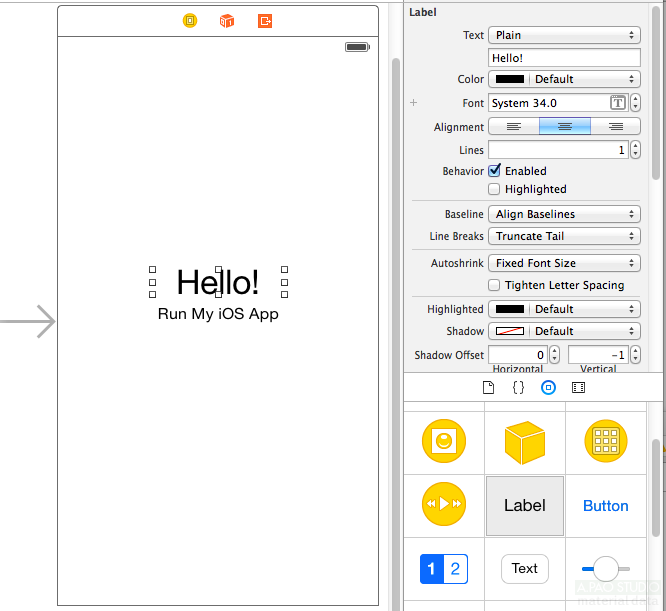This screenshot has height=611, width=666.
Task: Click the black Color swatch for label text
Action: click(510, 79)
